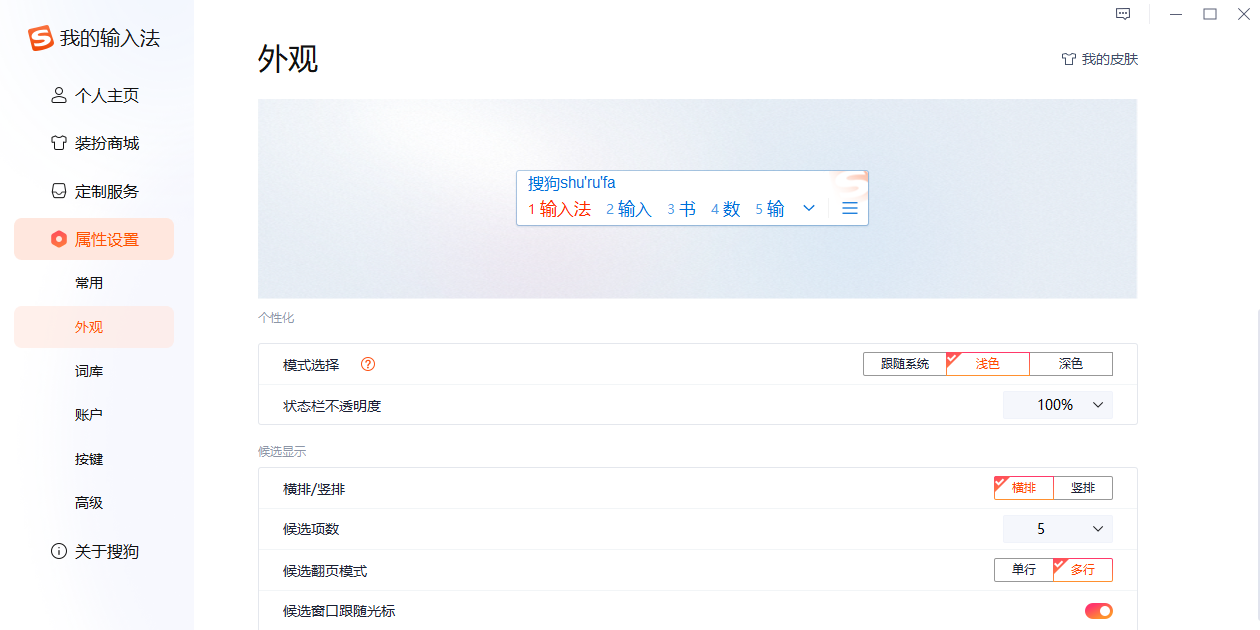Click the 个性化 section header
Viewport: 1260px width, 630px height.
pyautogui.click(x=276, y=318)
